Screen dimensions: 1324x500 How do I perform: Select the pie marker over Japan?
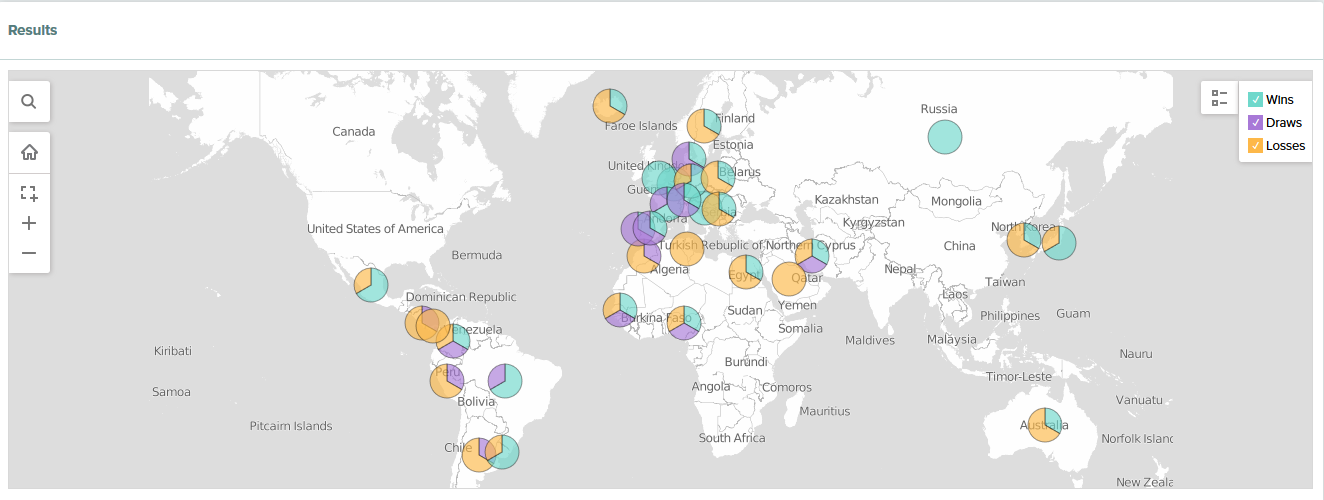[x=1059, y=242]
